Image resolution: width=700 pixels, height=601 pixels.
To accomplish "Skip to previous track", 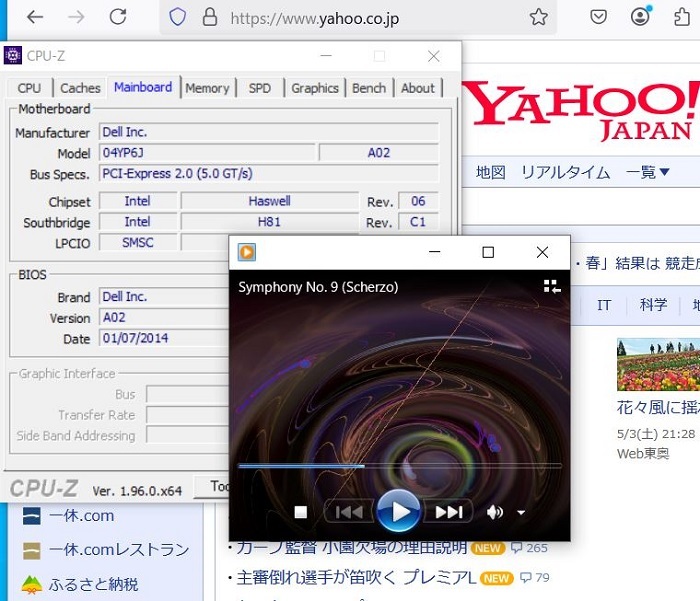I will [x=349, y=512].
